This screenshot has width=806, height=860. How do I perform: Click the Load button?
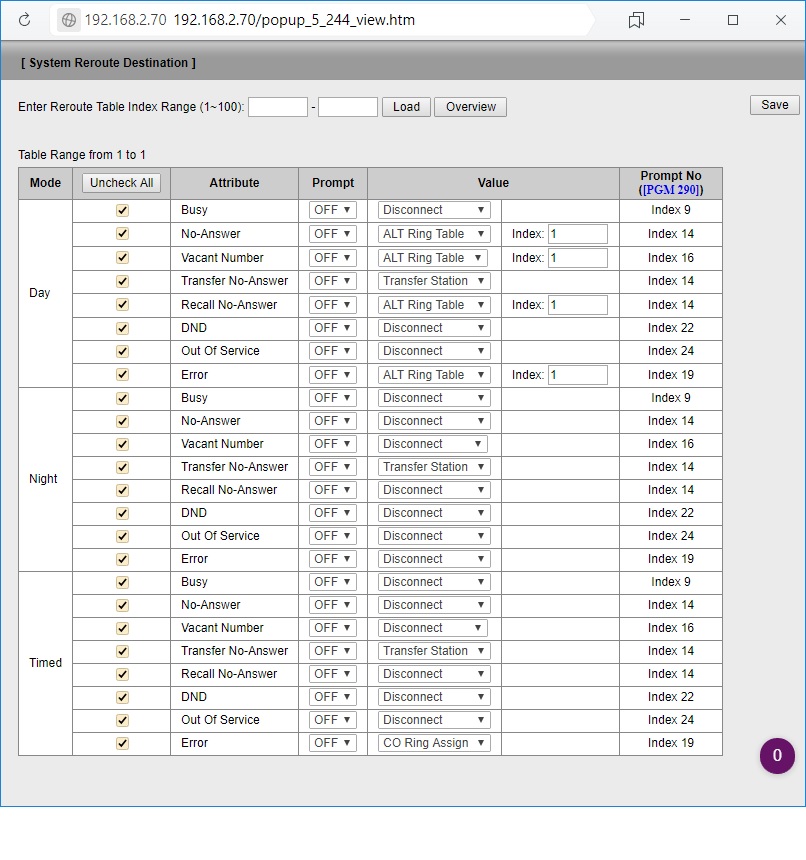[406, 107]
